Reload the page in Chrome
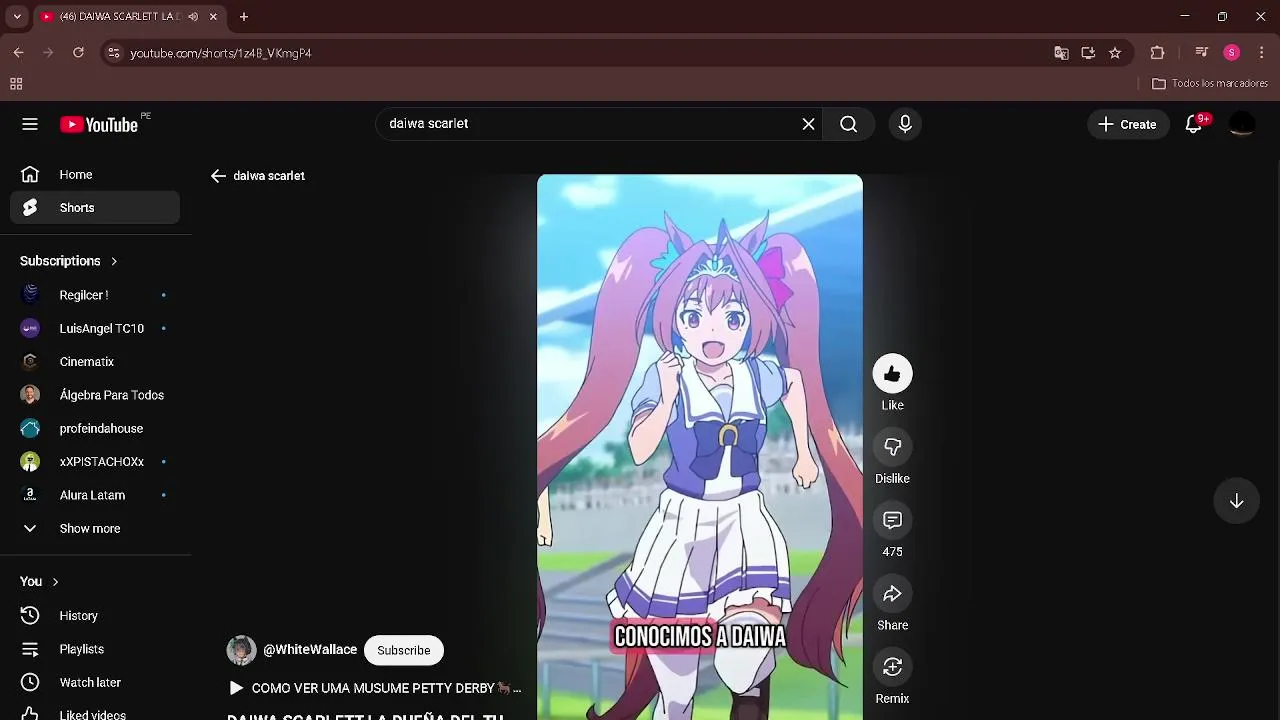The image size is (1280, 720). (x=78, y=53)
